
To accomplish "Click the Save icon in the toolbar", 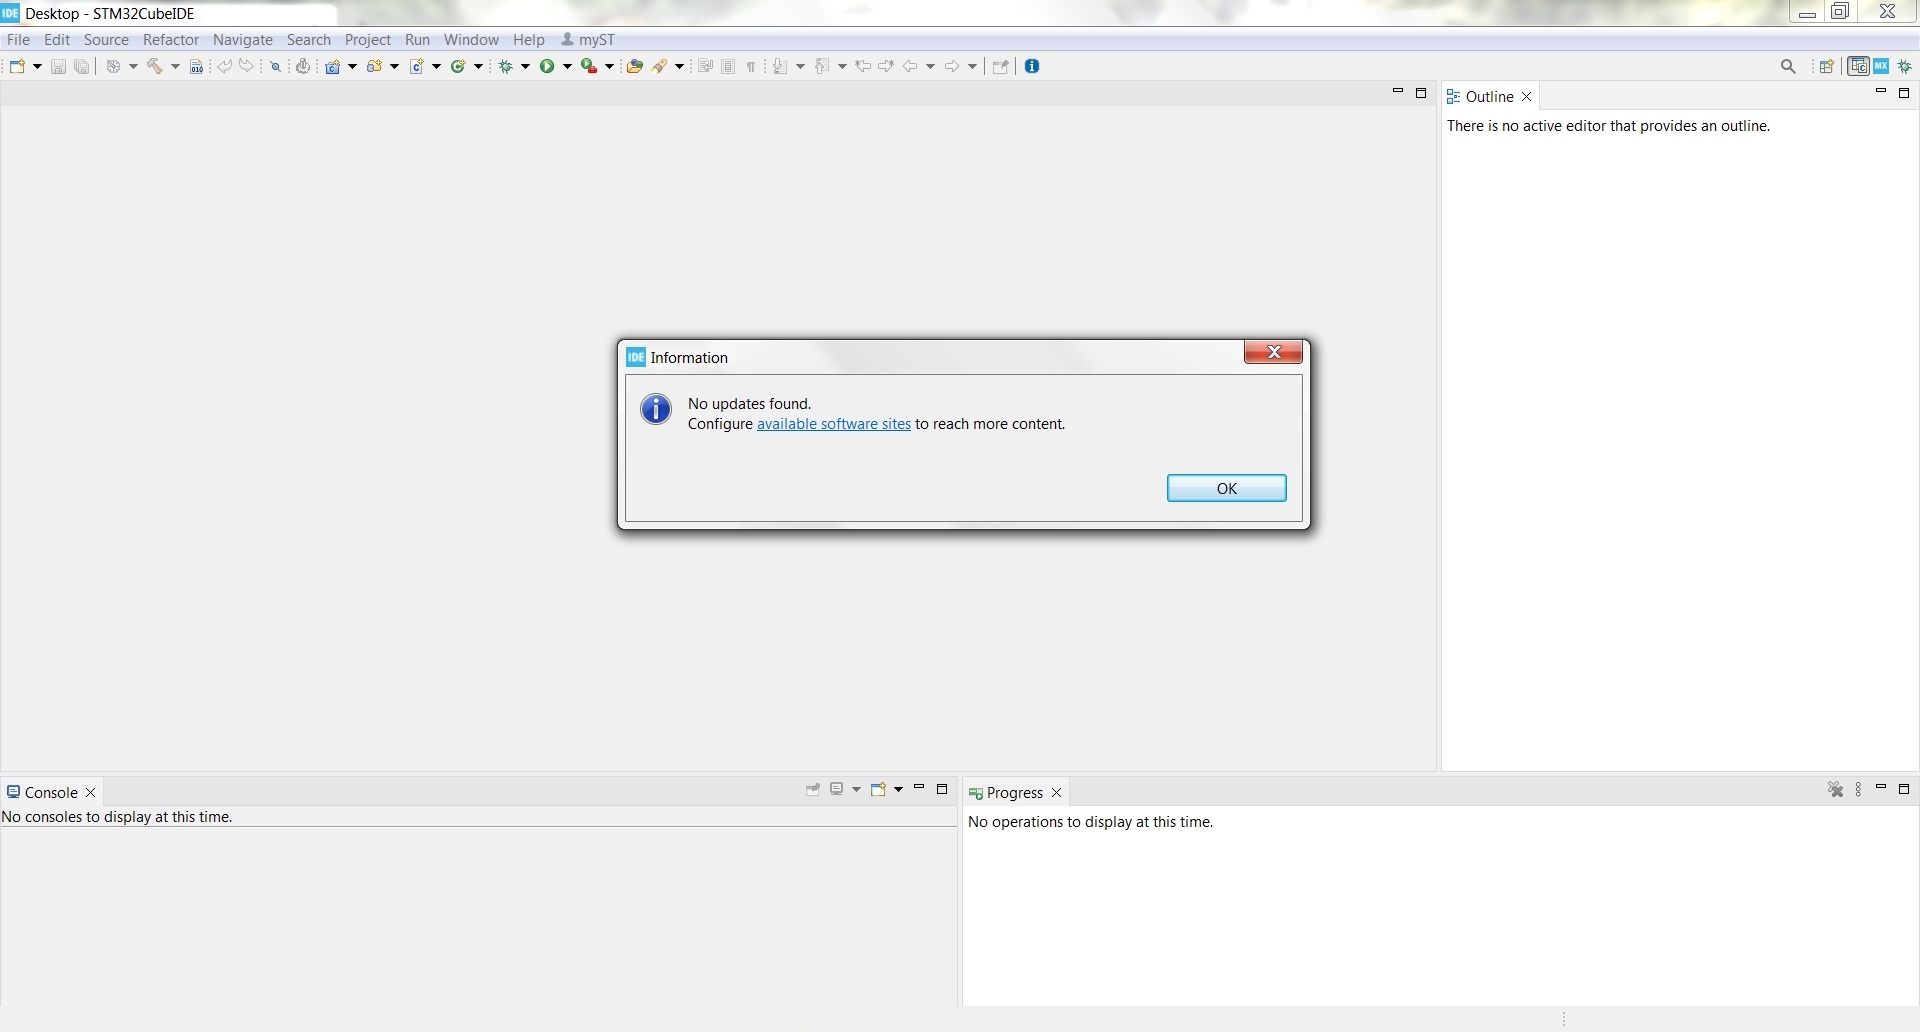I will [58, 66].
